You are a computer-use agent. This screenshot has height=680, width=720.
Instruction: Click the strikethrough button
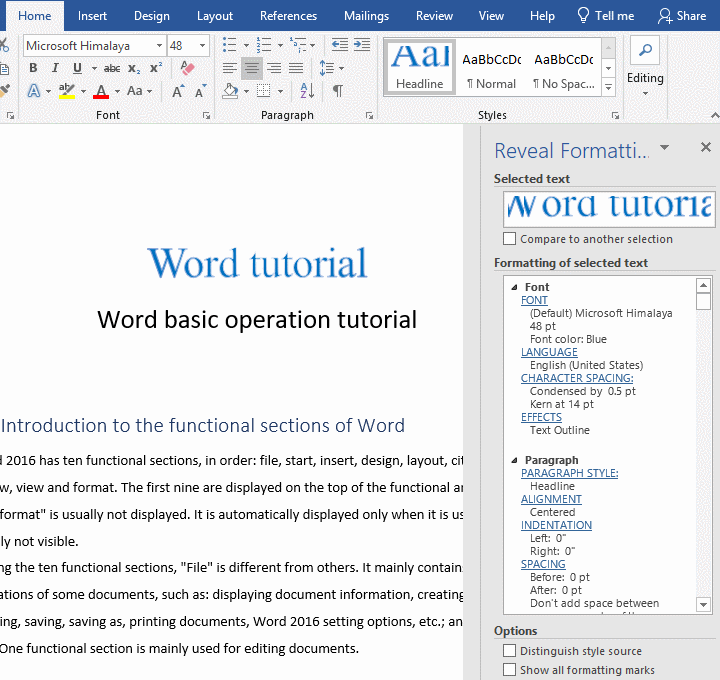[x=112, y=68]
